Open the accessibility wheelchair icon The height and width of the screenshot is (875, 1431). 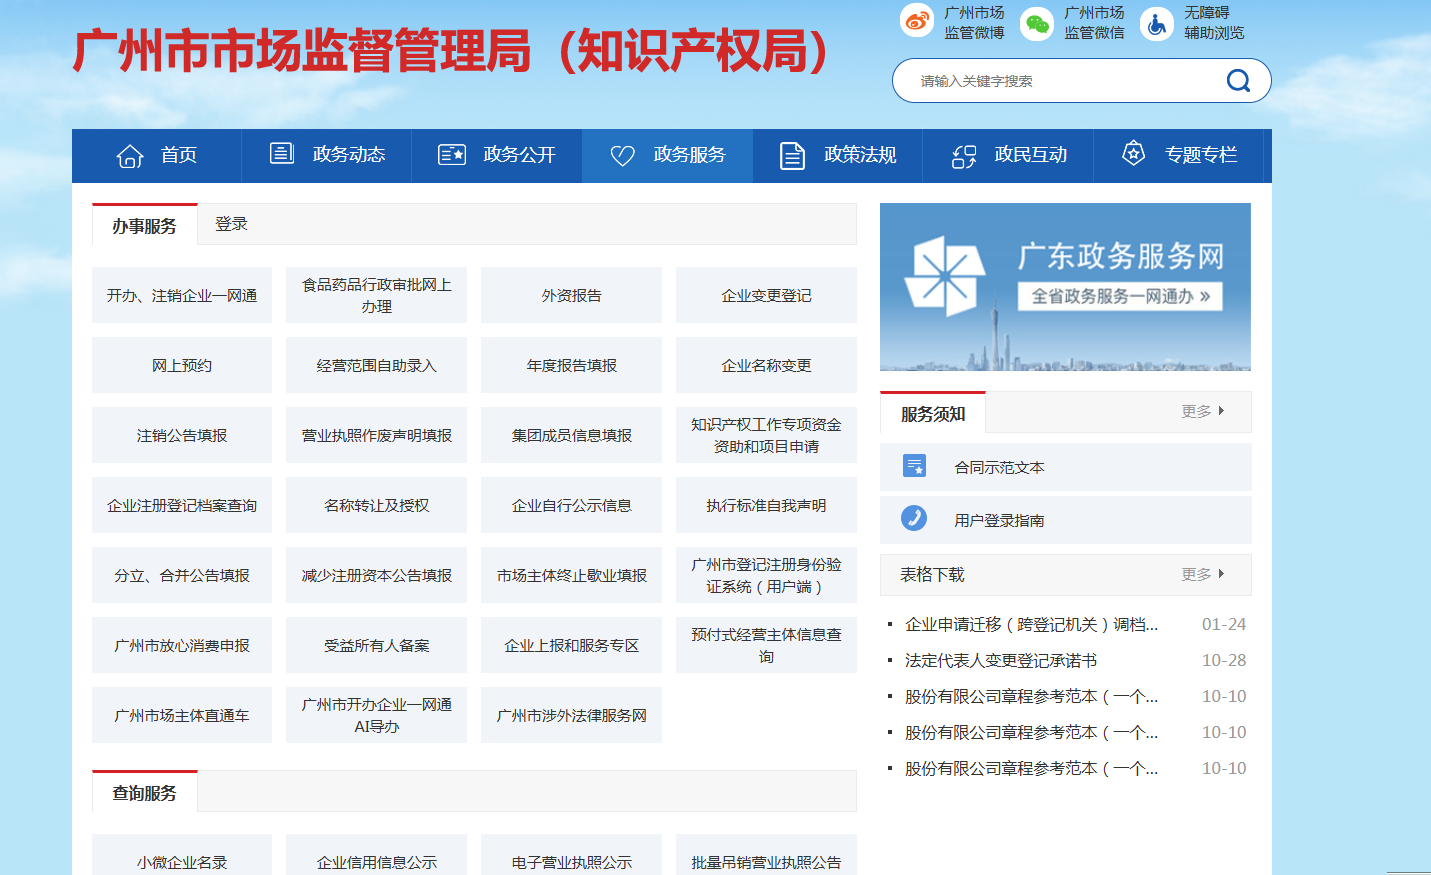pyautogui.click(x=1156, y=23)
